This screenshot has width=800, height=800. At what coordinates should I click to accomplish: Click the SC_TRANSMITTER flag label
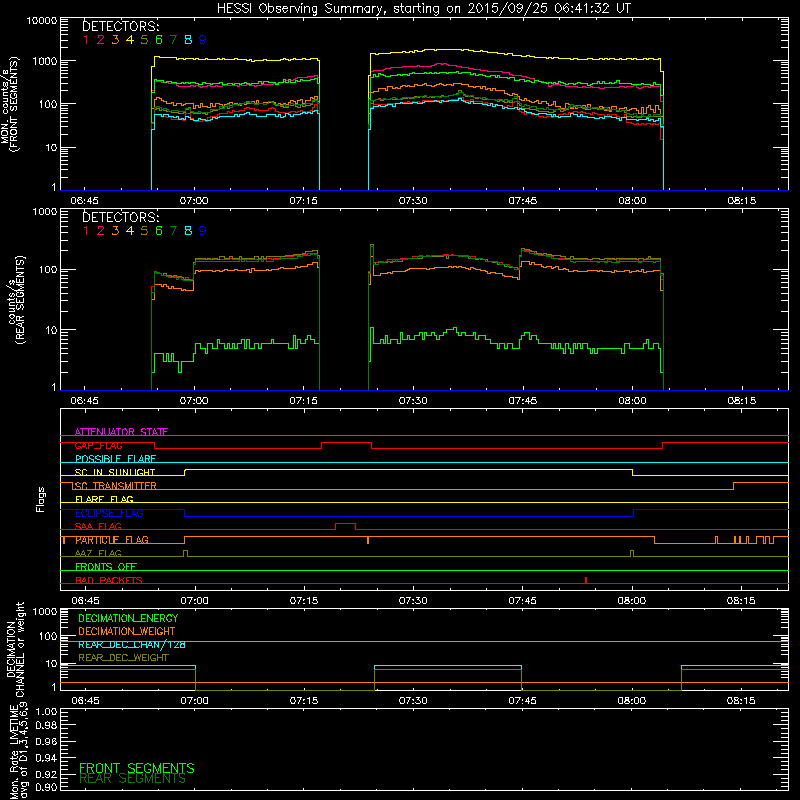(115, 486)
